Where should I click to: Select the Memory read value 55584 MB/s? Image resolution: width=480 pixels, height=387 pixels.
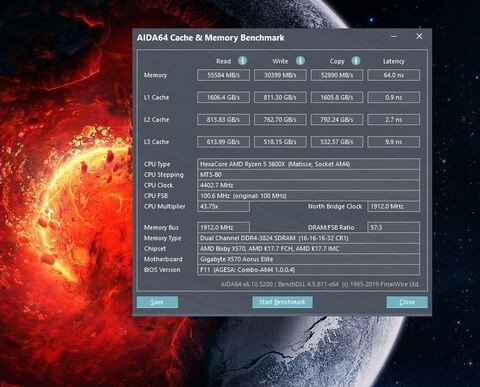pyautogui.click(x=223, y=75)
